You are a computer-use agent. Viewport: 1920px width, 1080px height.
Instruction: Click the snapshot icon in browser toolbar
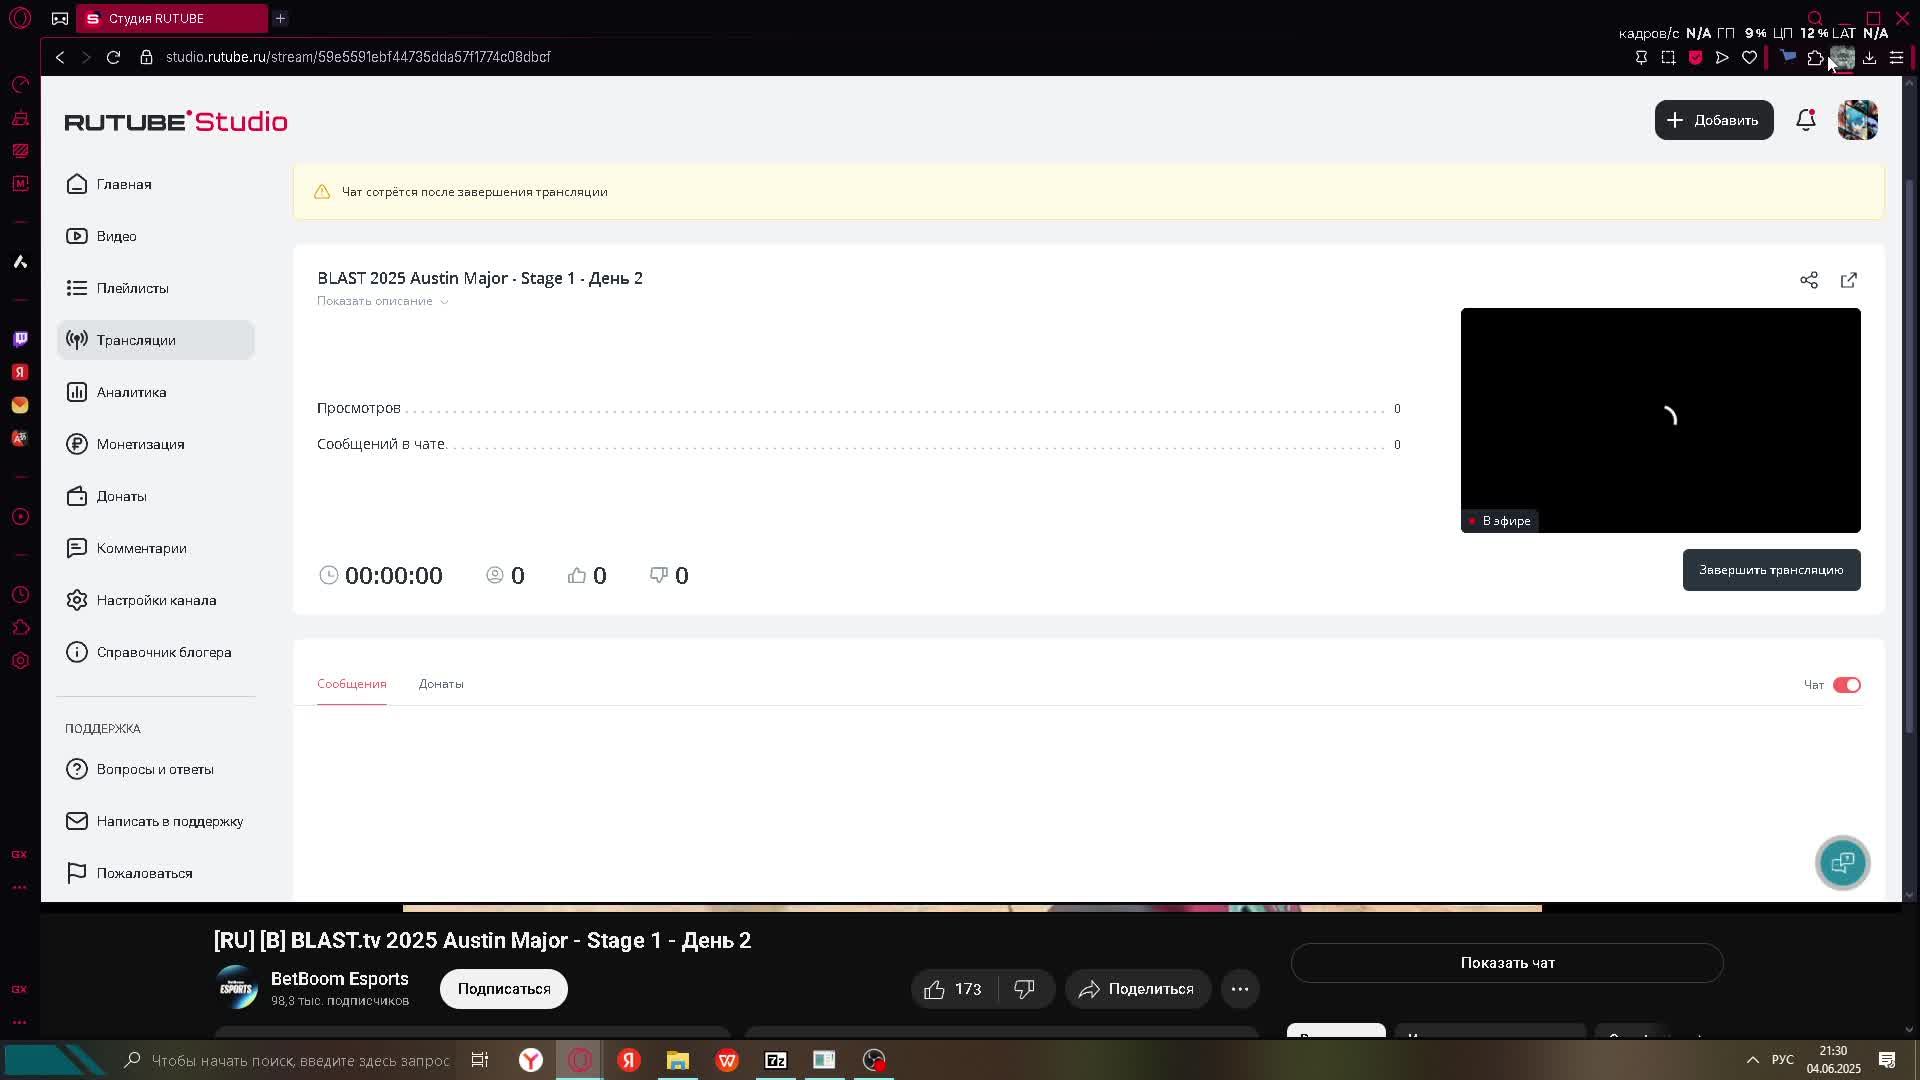click(x=1668, y=58)
